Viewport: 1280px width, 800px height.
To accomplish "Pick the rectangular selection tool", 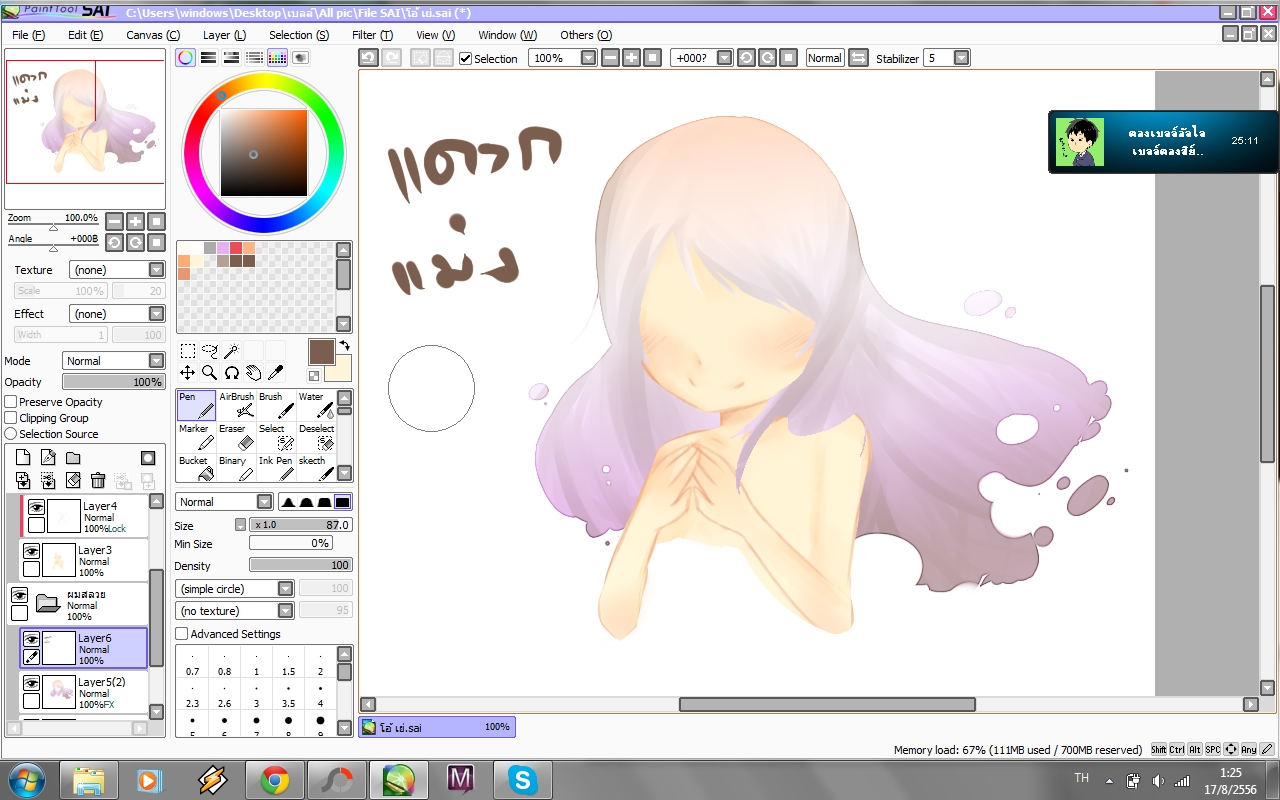I will click(188, 351).
